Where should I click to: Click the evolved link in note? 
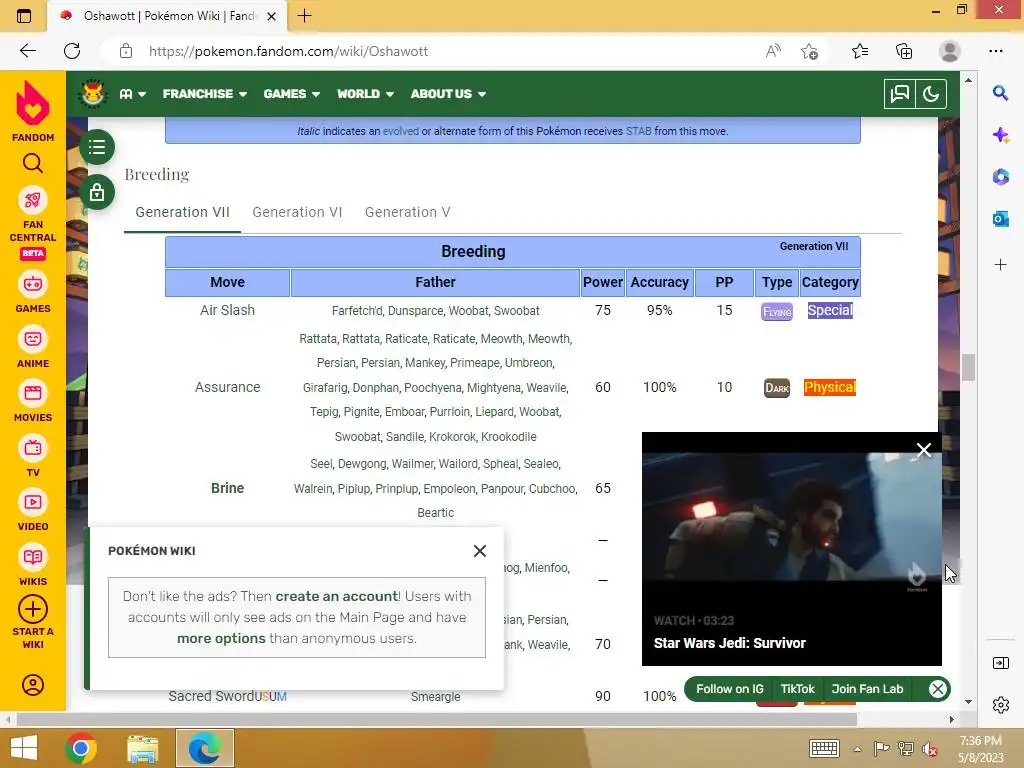coord(400,131)
